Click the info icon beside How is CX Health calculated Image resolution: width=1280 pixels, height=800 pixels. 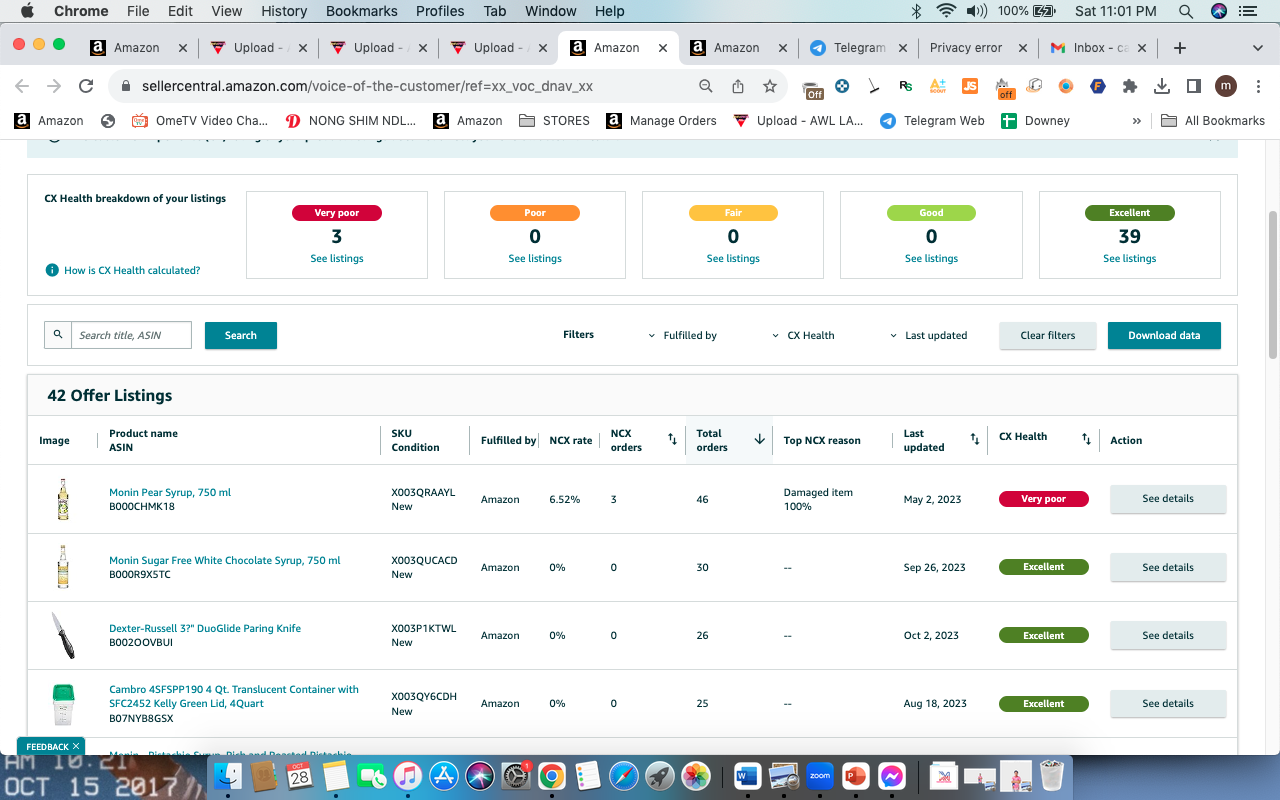point(52,270)
